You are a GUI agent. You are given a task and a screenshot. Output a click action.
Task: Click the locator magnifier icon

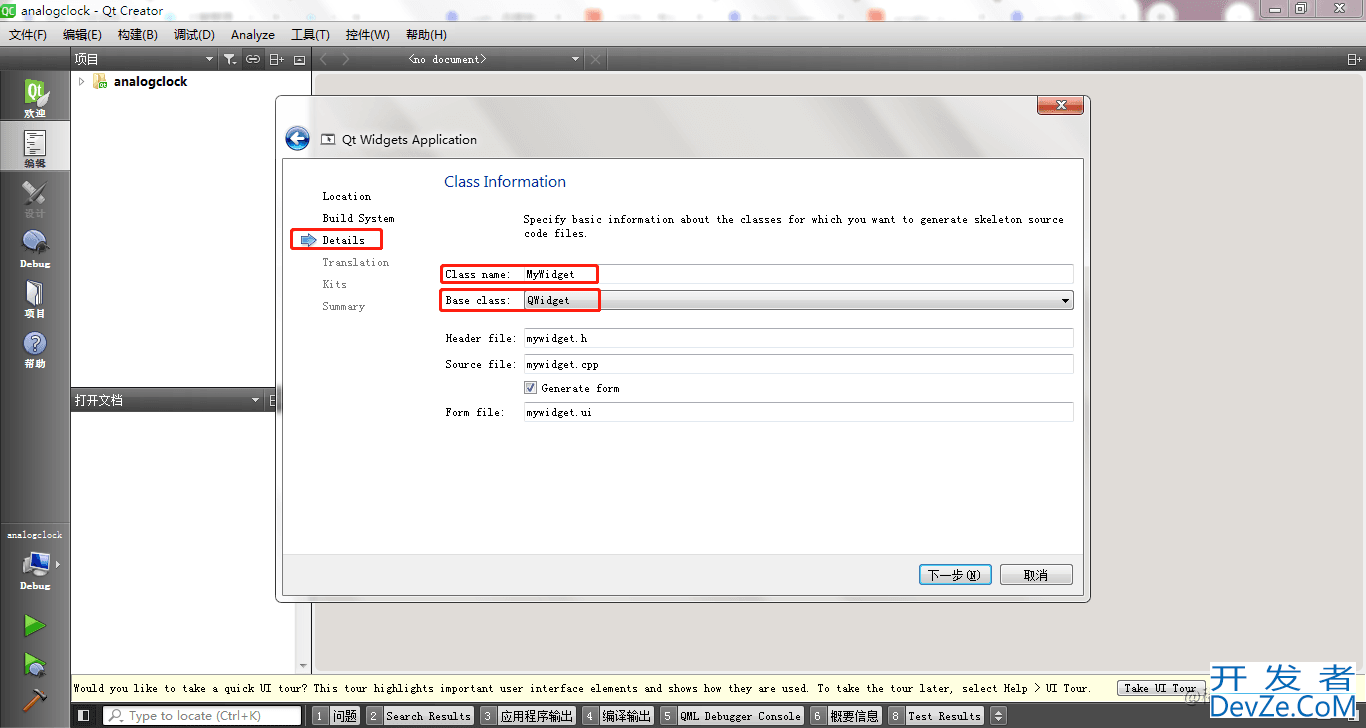116,715
